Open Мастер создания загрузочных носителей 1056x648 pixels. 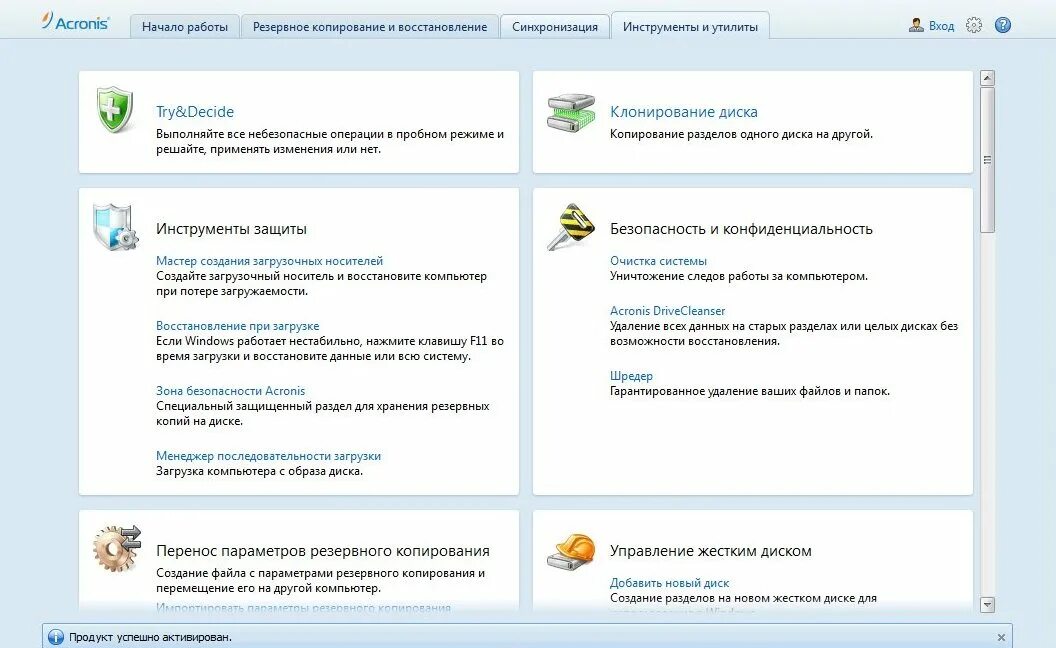click(x=269, y=261)
